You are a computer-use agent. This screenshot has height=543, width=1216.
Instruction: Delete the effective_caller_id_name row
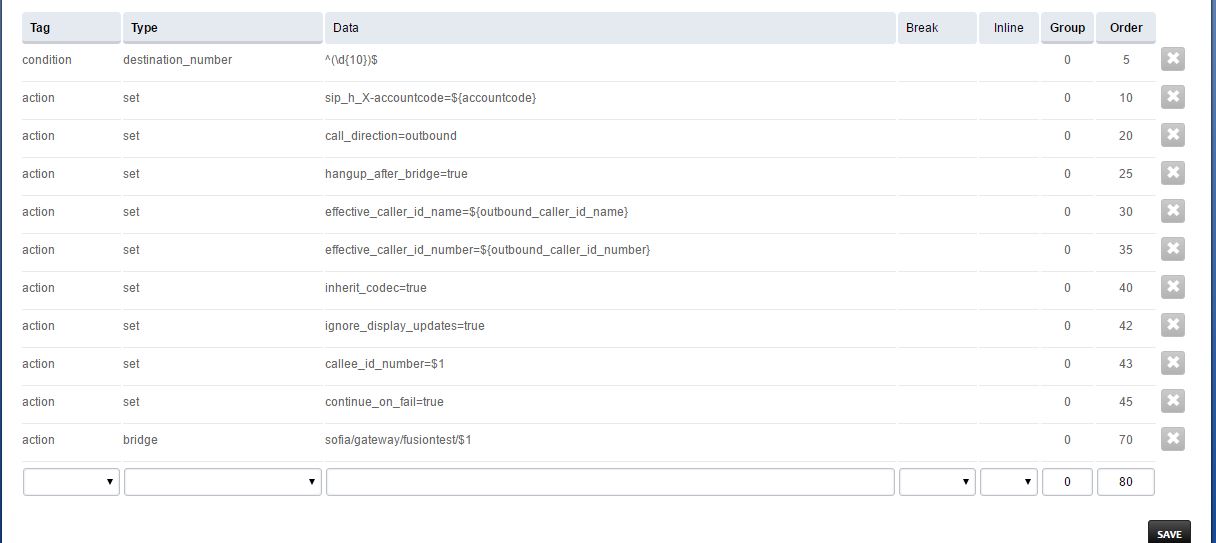pyautogui.click(x=1173, y=211)
